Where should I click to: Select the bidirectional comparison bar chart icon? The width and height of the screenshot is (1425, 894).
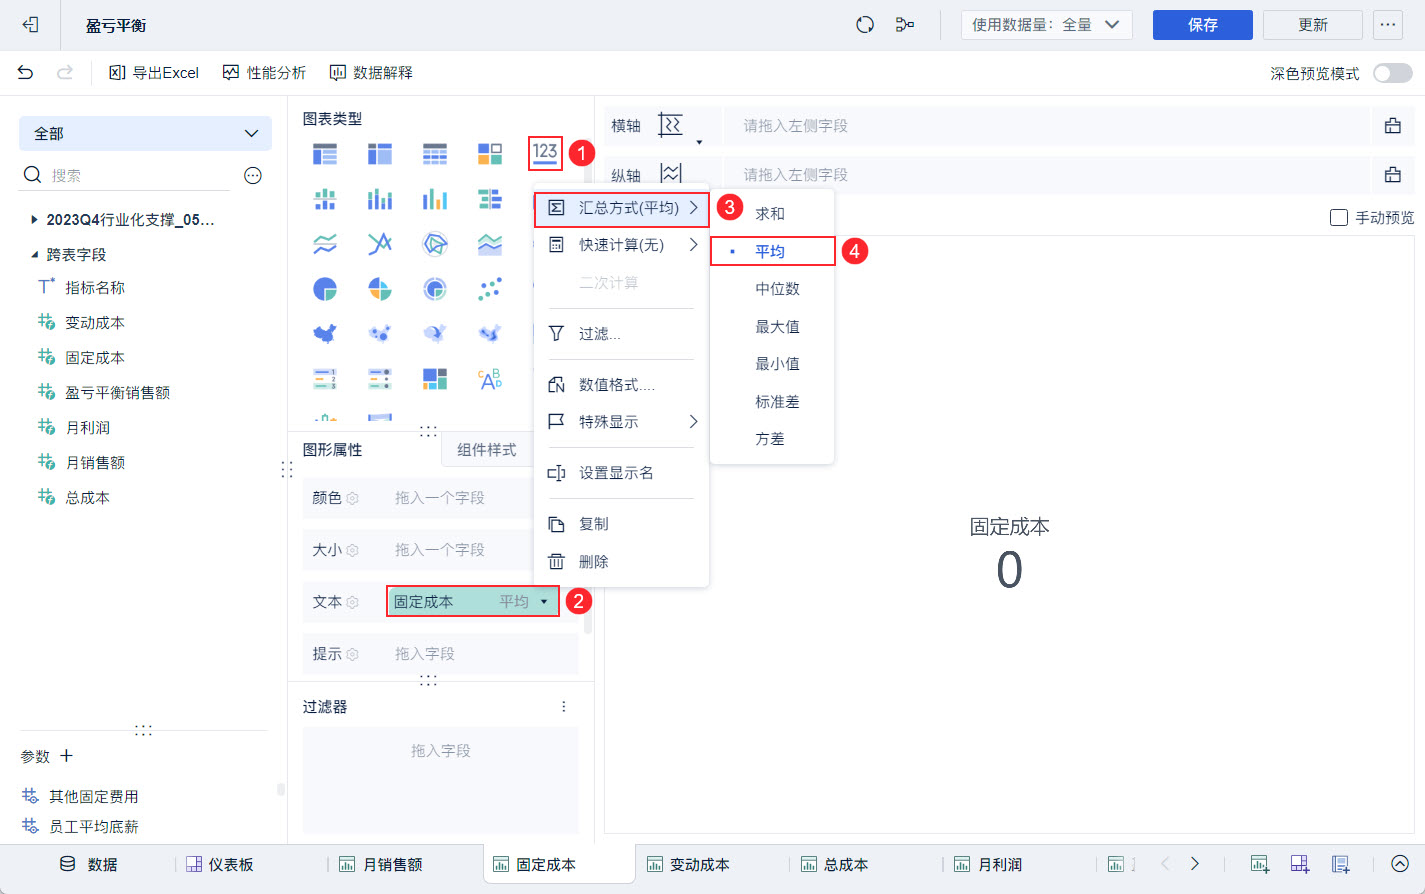490,199
